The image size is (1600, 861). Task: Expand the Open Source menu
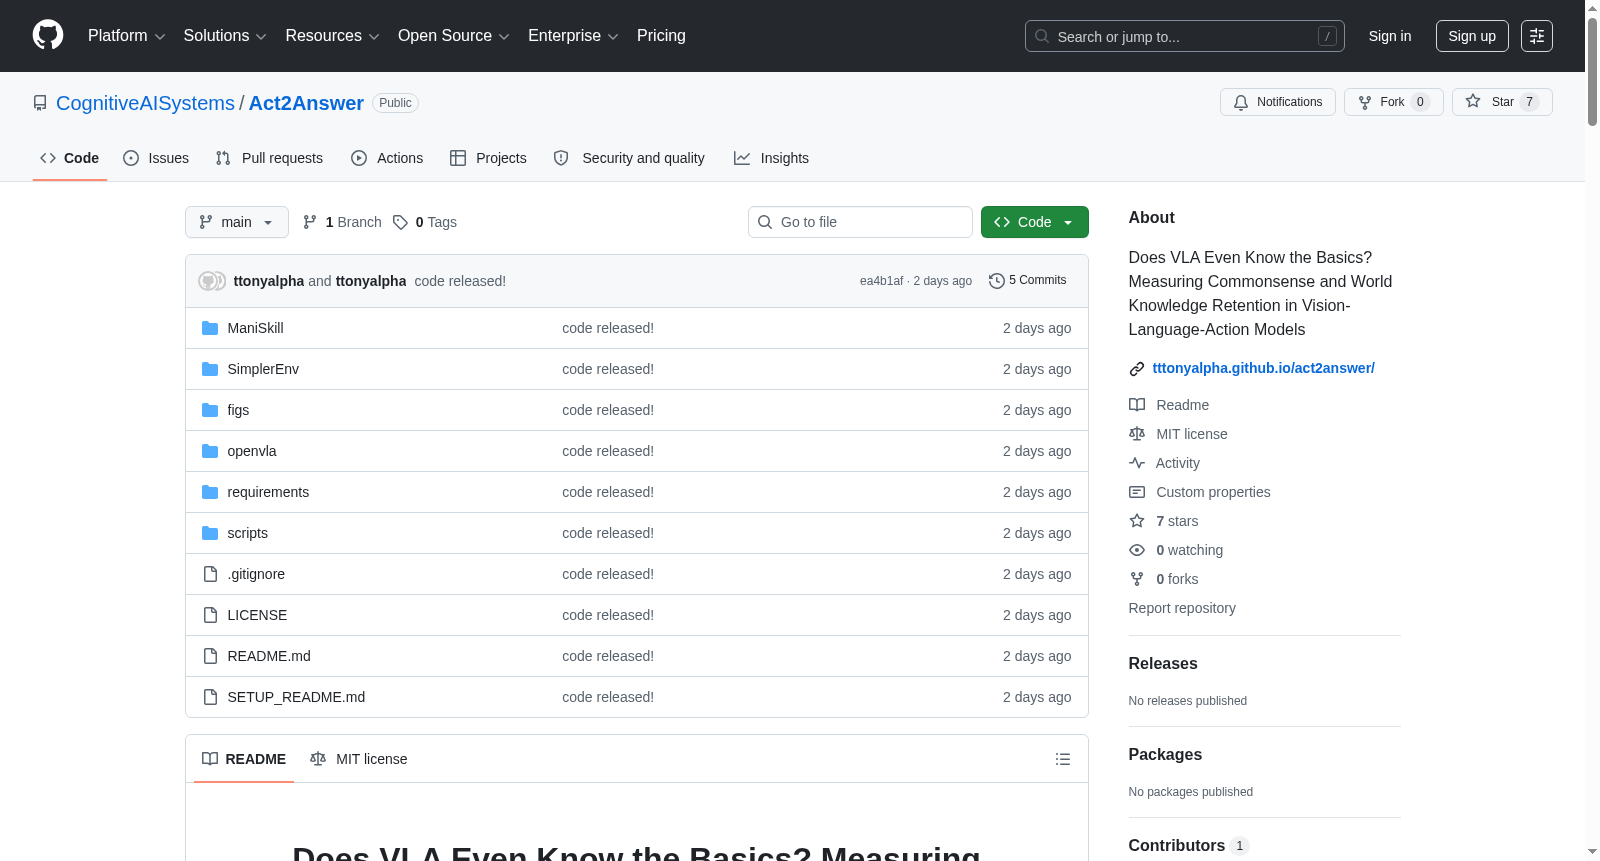[x=454, y=36]
